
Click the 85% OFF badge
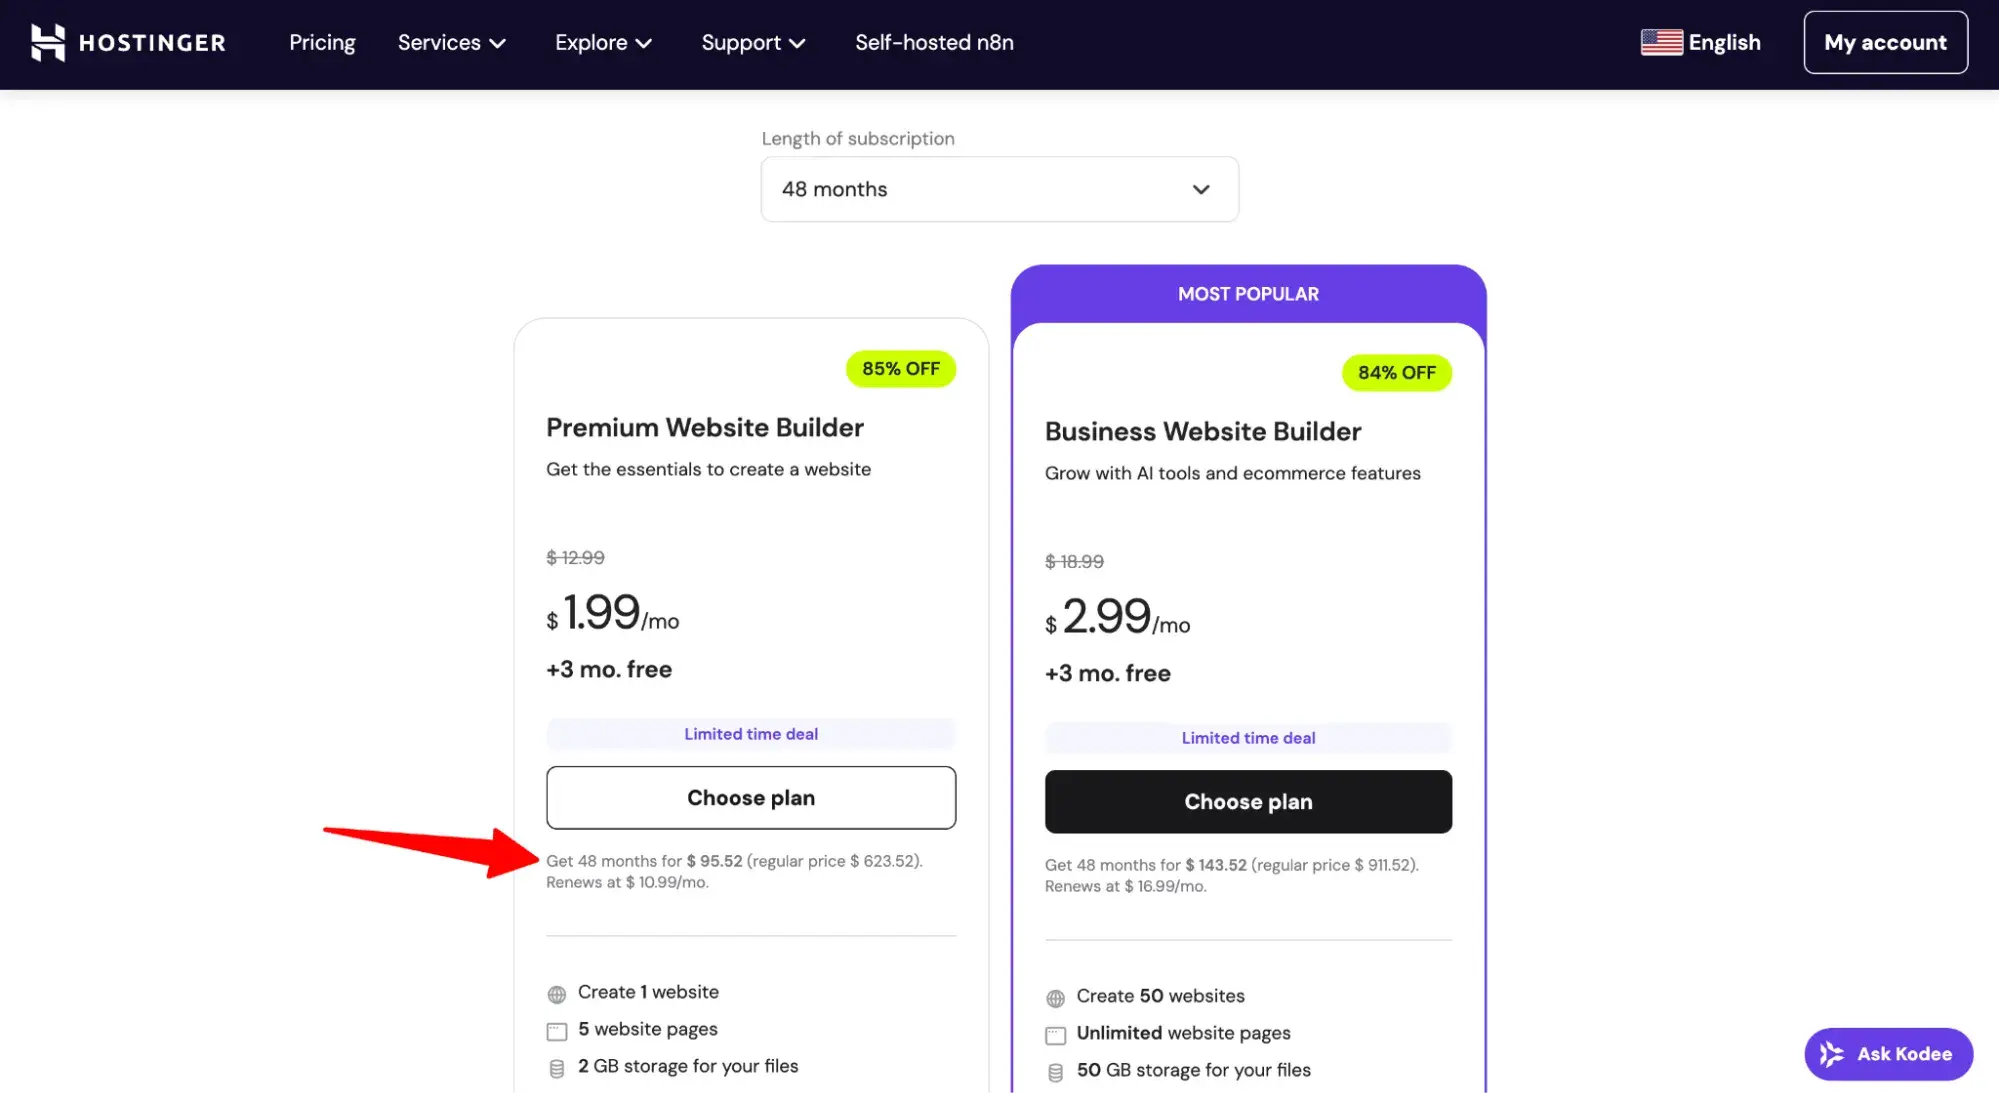[x=899, y=368]
